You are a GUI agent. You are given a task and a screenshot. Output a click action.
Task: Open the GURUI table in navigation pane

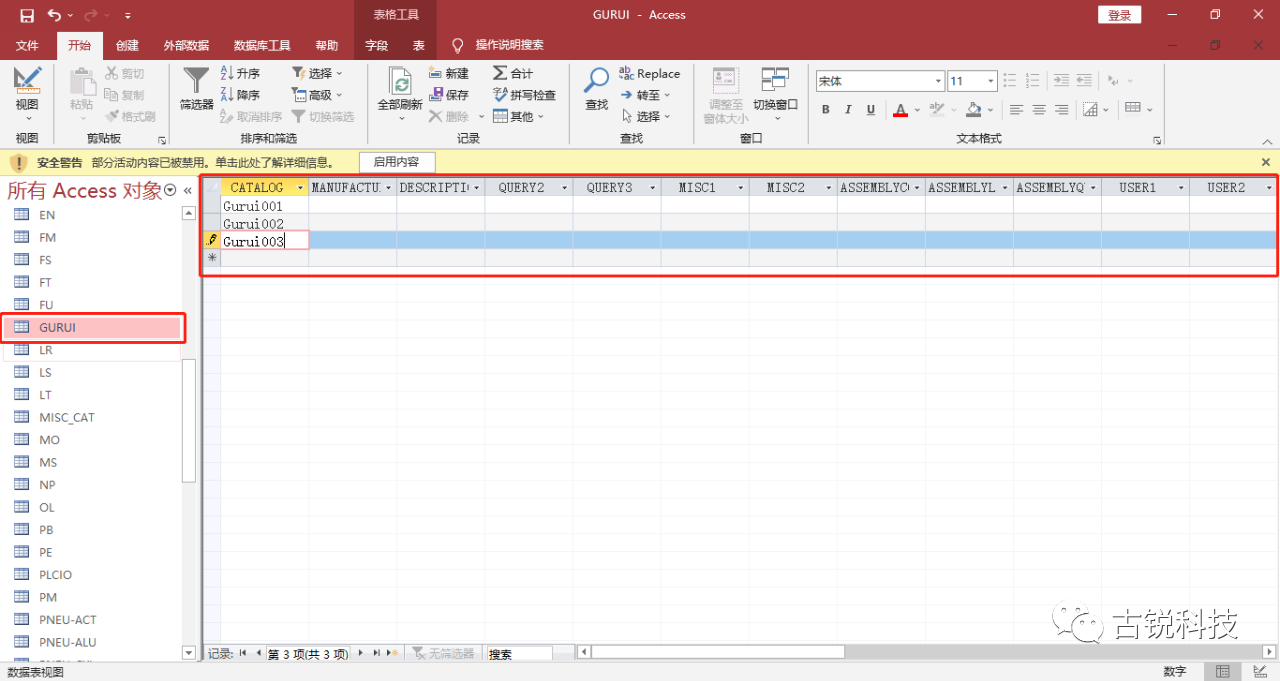click(93, 327)
